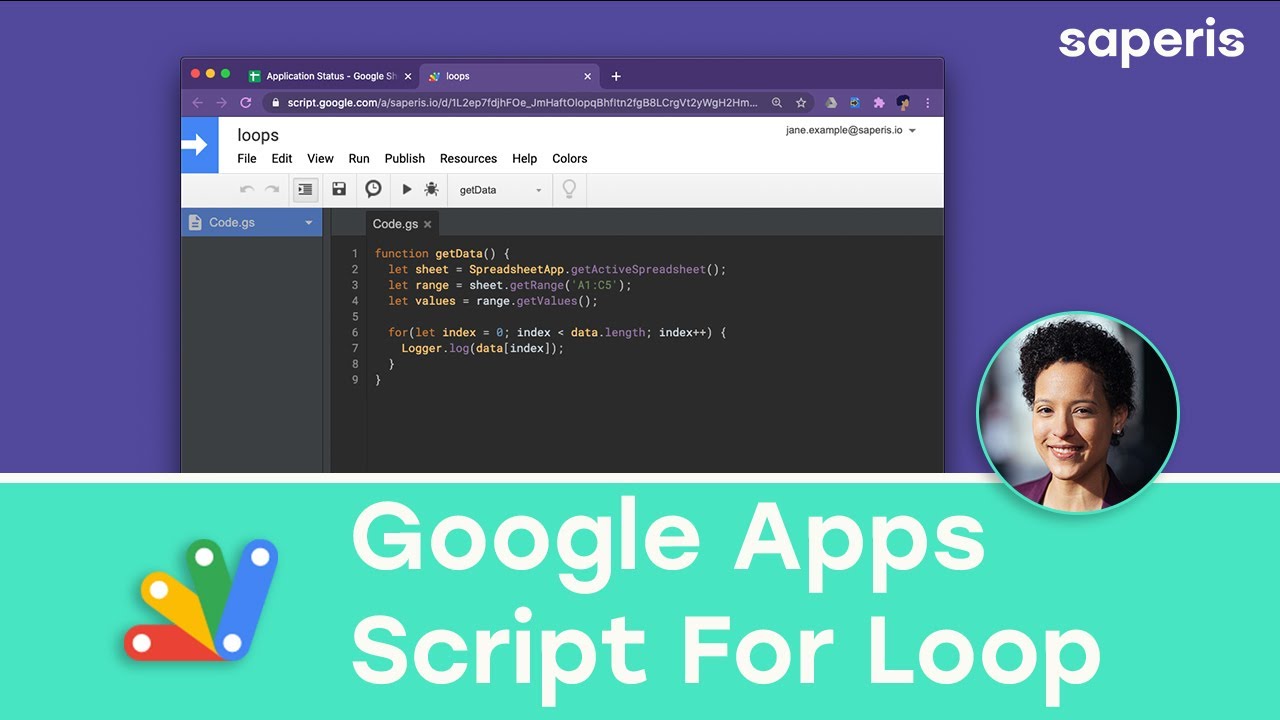
Task: Open the Chrome profile avatar
Action: pyautogui.click(x=903, y=102)
